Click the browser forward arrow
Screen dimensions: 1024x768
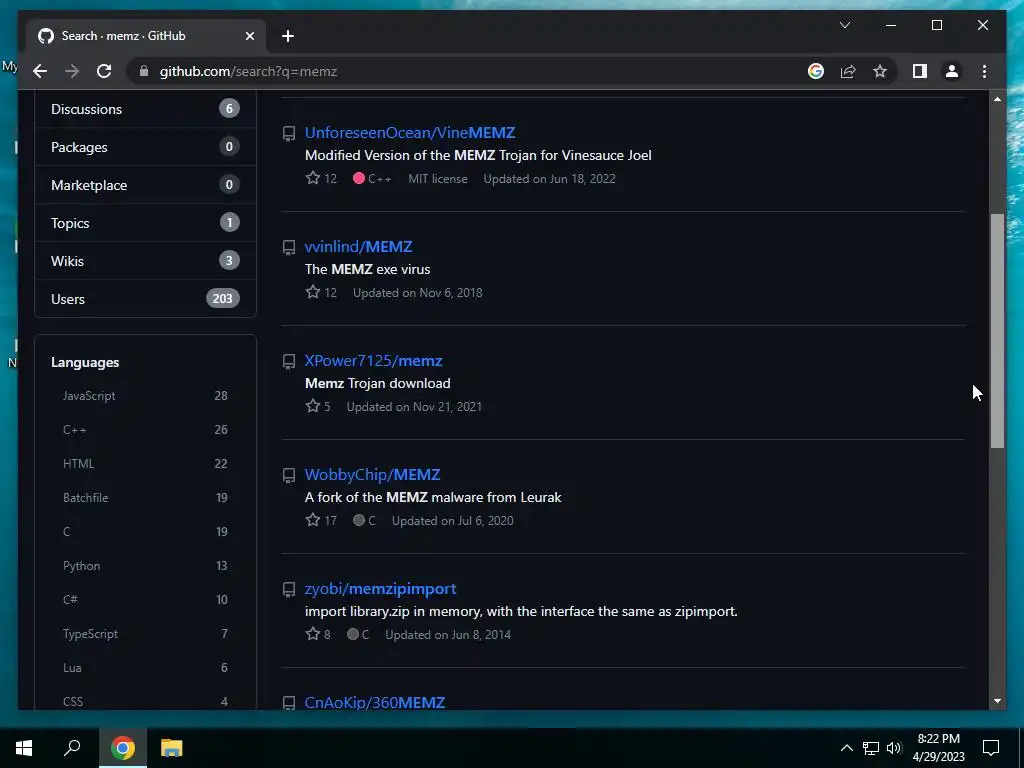click(x=72, y=71)
